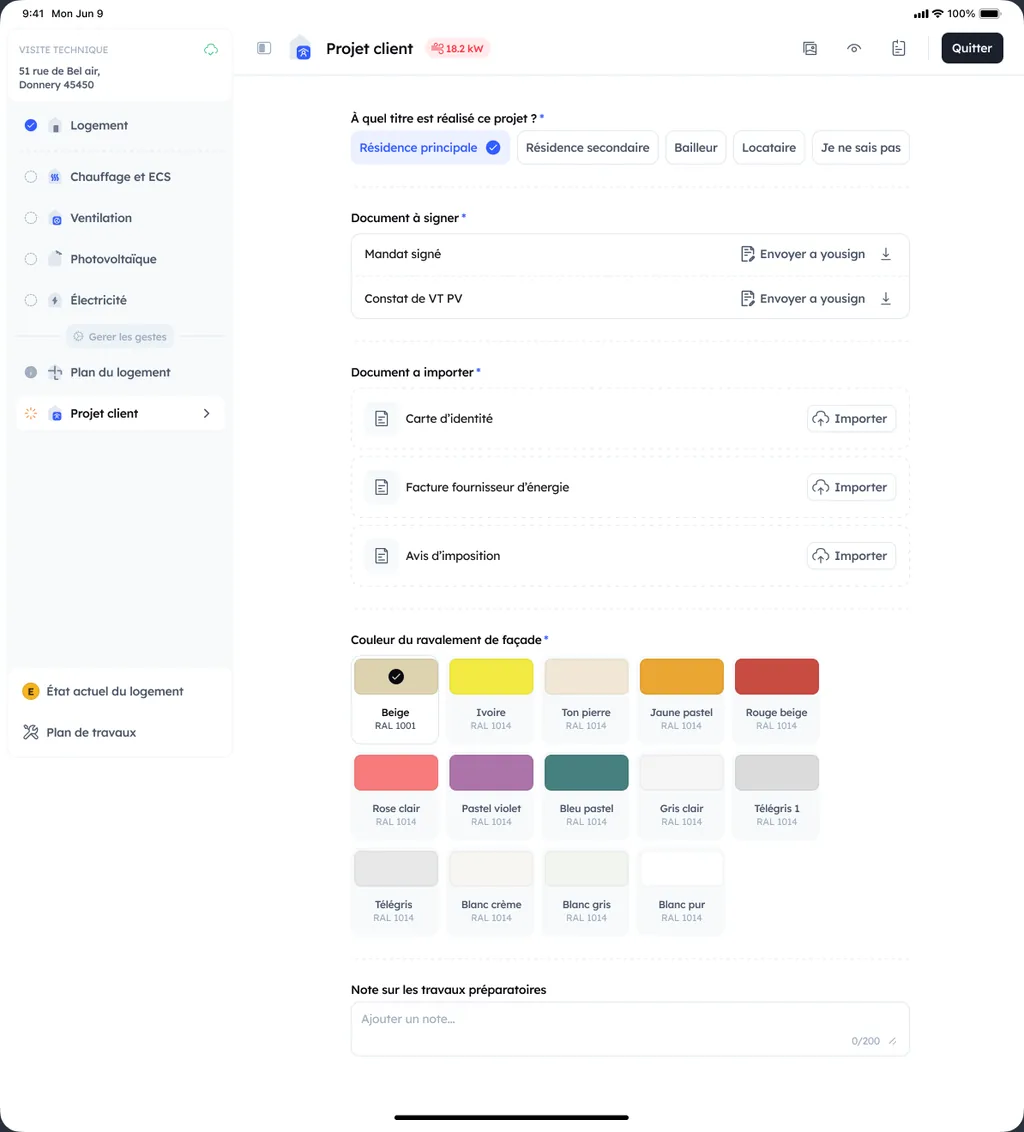Viewport: 1024px width, 1132px height.
Task: Click the Plan du logement floorplan icon
Action: 55,373
